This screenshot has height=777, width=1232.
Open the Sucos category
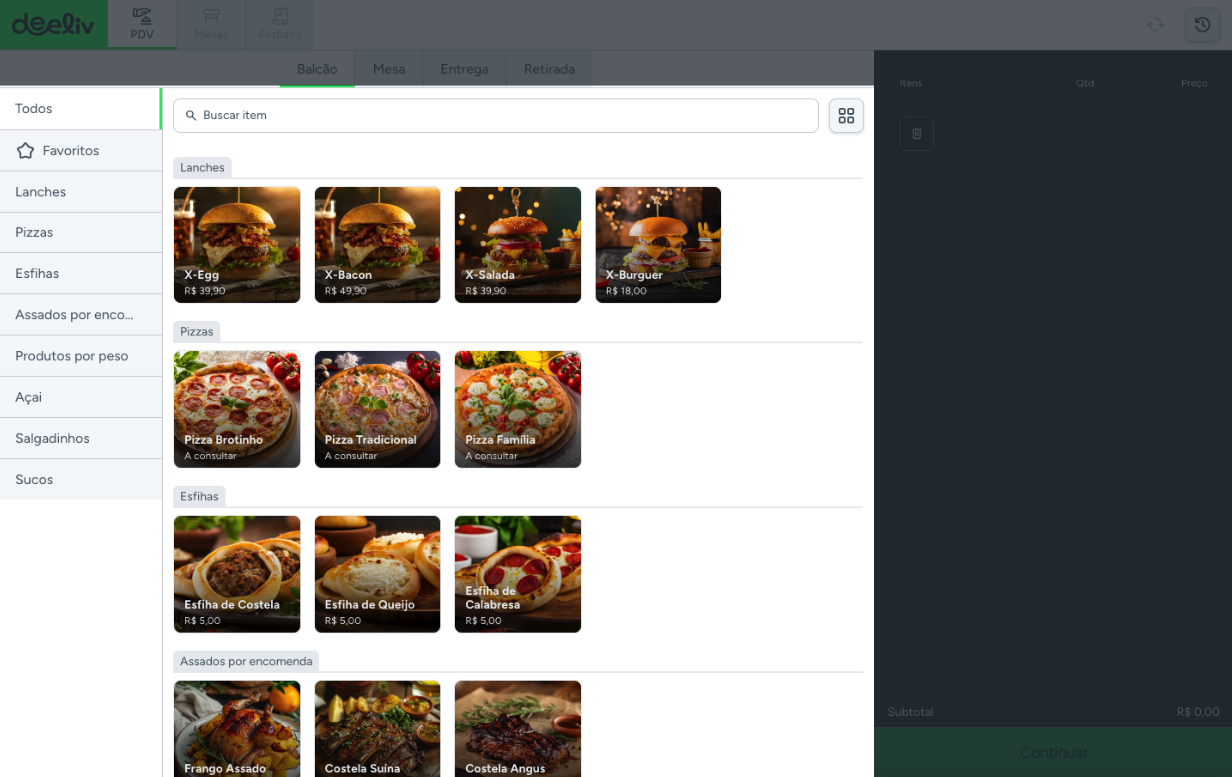(80, 480)
